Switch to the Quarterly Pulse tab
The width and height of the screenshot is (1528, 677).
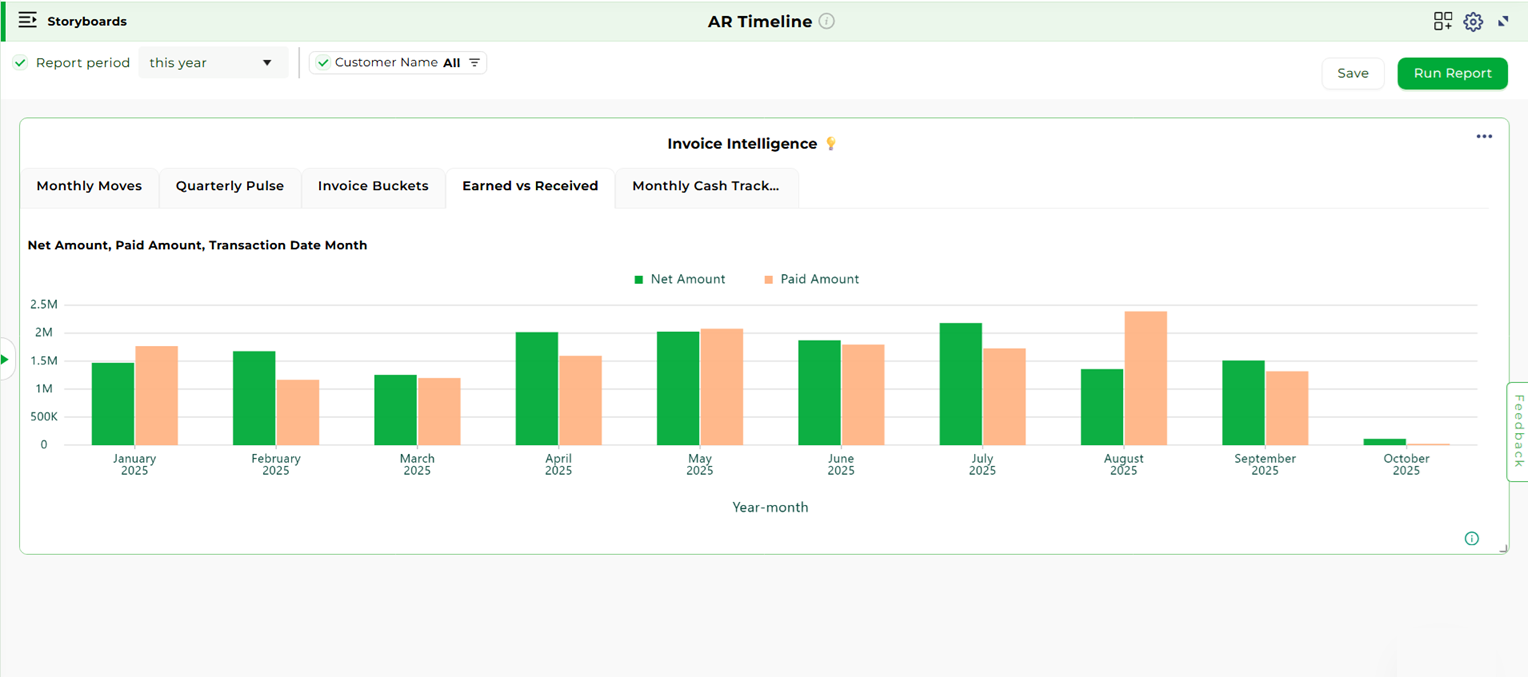(230, 186)
